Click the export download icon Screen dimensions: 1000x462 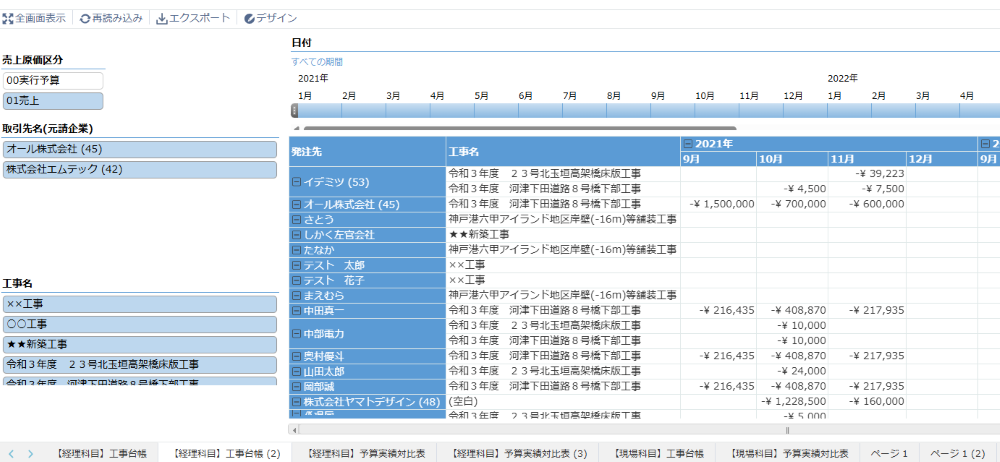click(162, 18)
